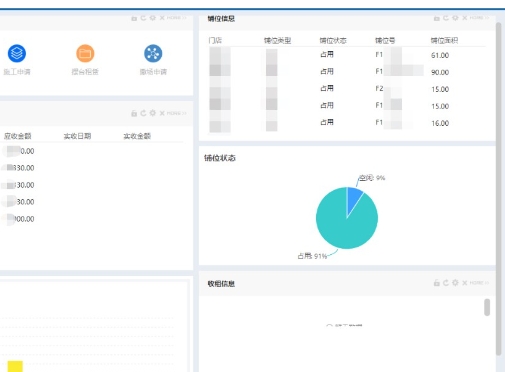This screenshot has width=505, height=372.
Task: Expand MORE link above 应收金额 table
Action: (177, 113)
